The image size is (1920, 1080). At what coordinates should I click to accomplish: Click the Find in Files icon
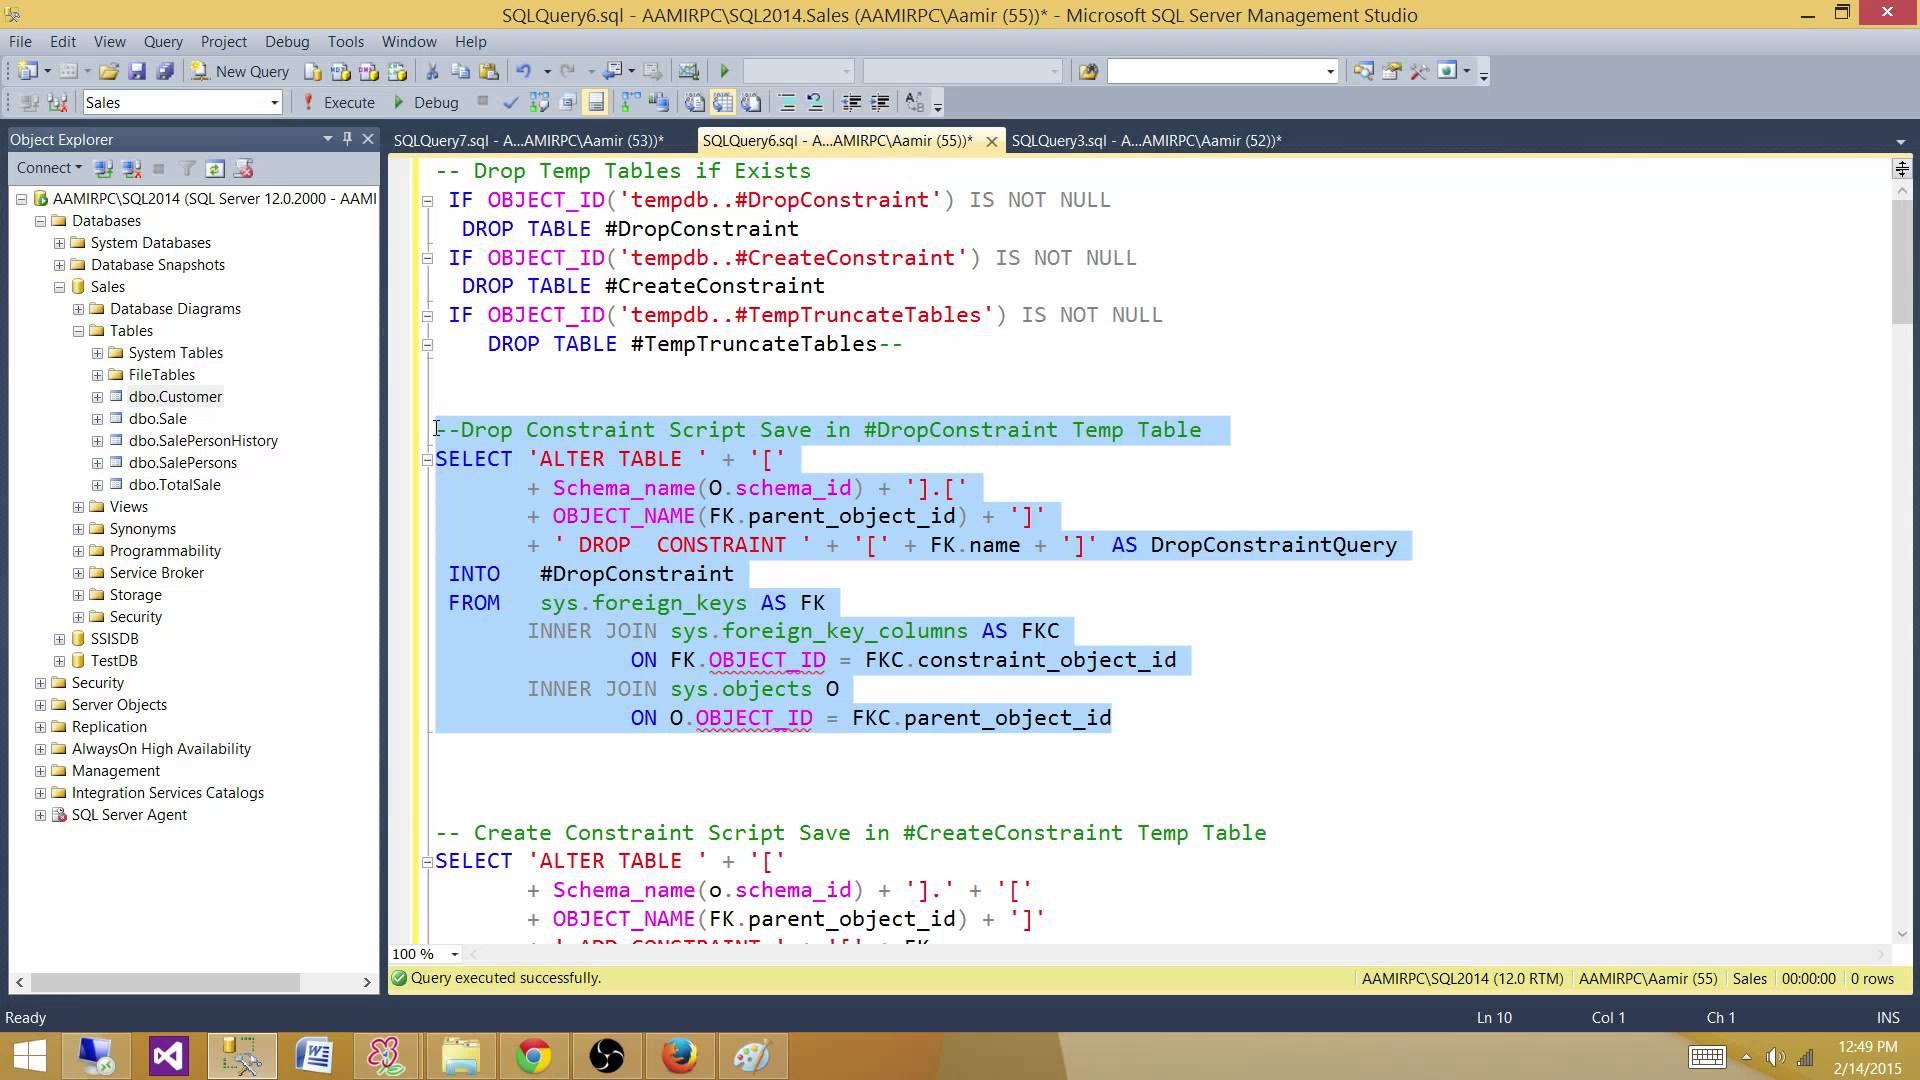pyautogui.click(x=1088, y=71)
